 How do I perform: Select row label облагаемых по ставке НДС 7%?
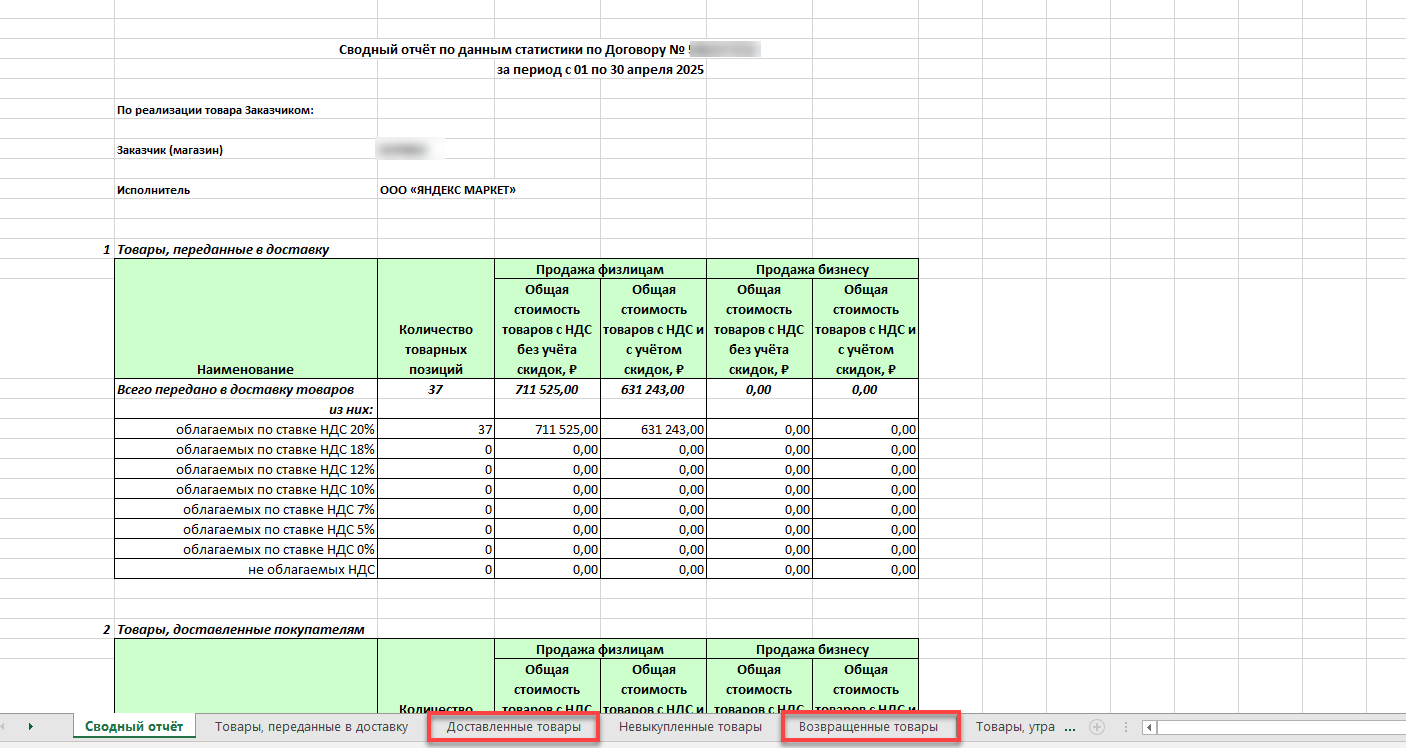[246, 509]
